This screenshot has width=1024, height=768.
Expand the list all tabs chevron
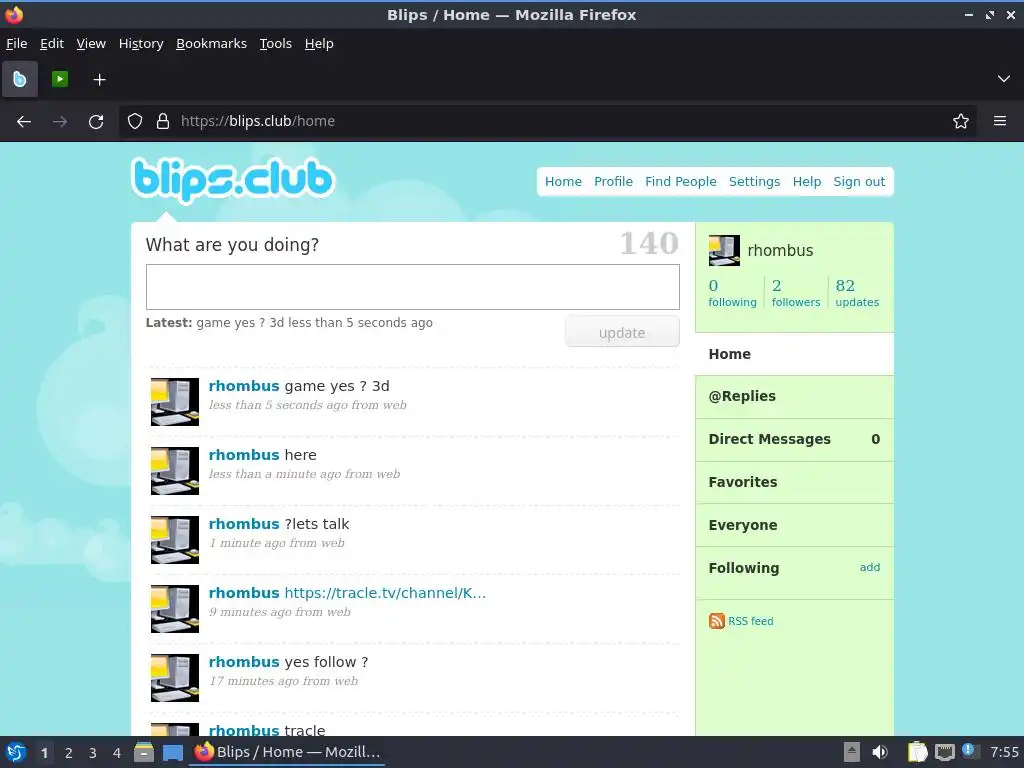click(1004, 79)
